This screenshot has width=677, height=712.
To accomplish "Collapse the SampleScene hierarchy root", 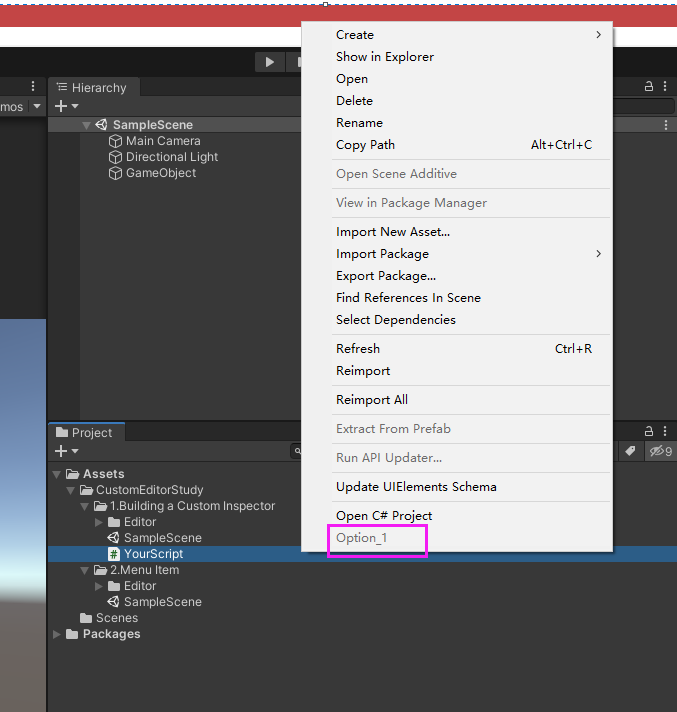I will (86, 125).
